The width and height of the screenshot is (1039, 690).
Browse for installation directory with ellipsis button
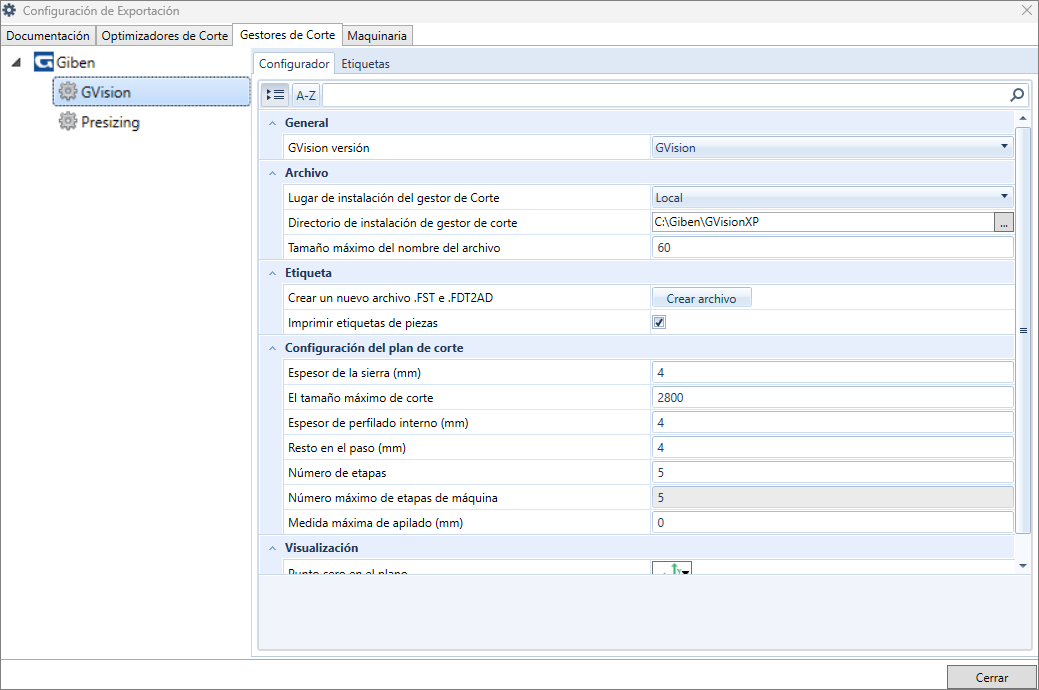pos(1003,223)
